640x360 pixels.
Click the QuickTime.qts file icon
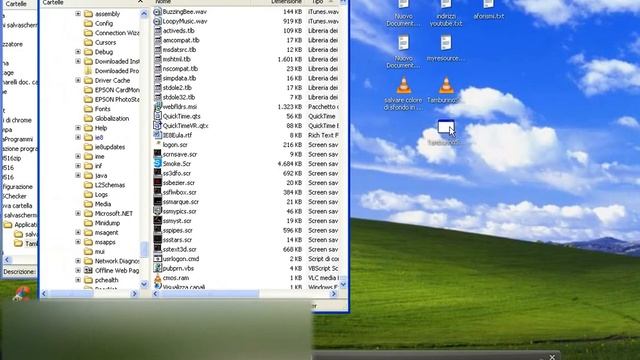pyautogui.click(x=158, y=116)
